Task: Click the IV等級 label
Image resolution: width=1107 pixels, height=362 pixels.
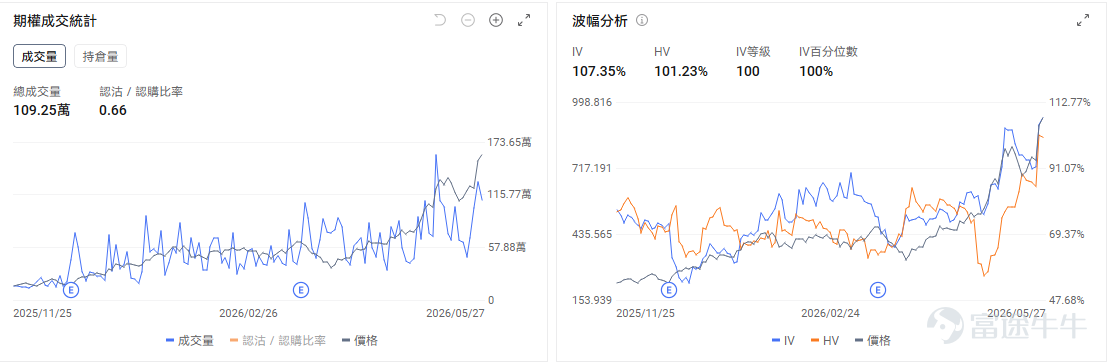Action: click(753, 52)
